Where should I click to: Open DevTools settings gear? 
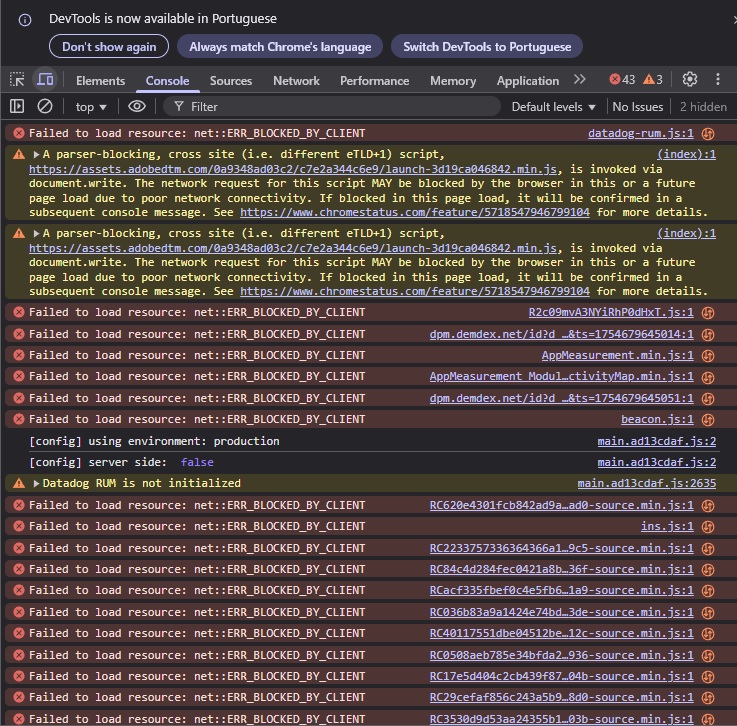pyautogui.click(x=690, y=79)
